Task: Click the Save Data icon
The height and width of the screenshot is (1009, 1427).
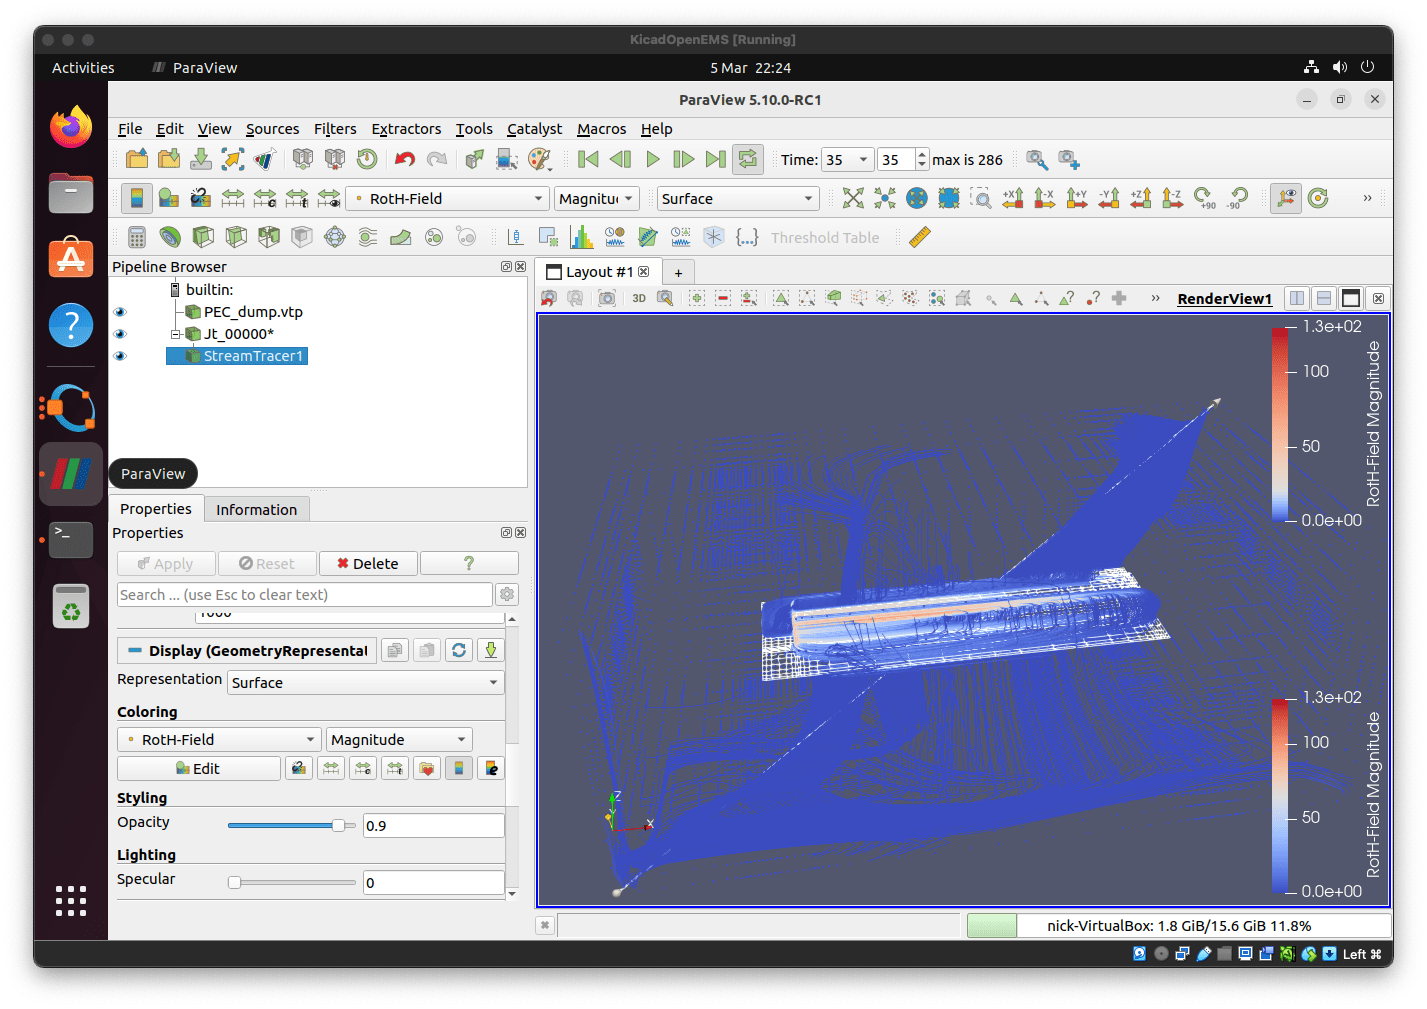Action: 201,159
